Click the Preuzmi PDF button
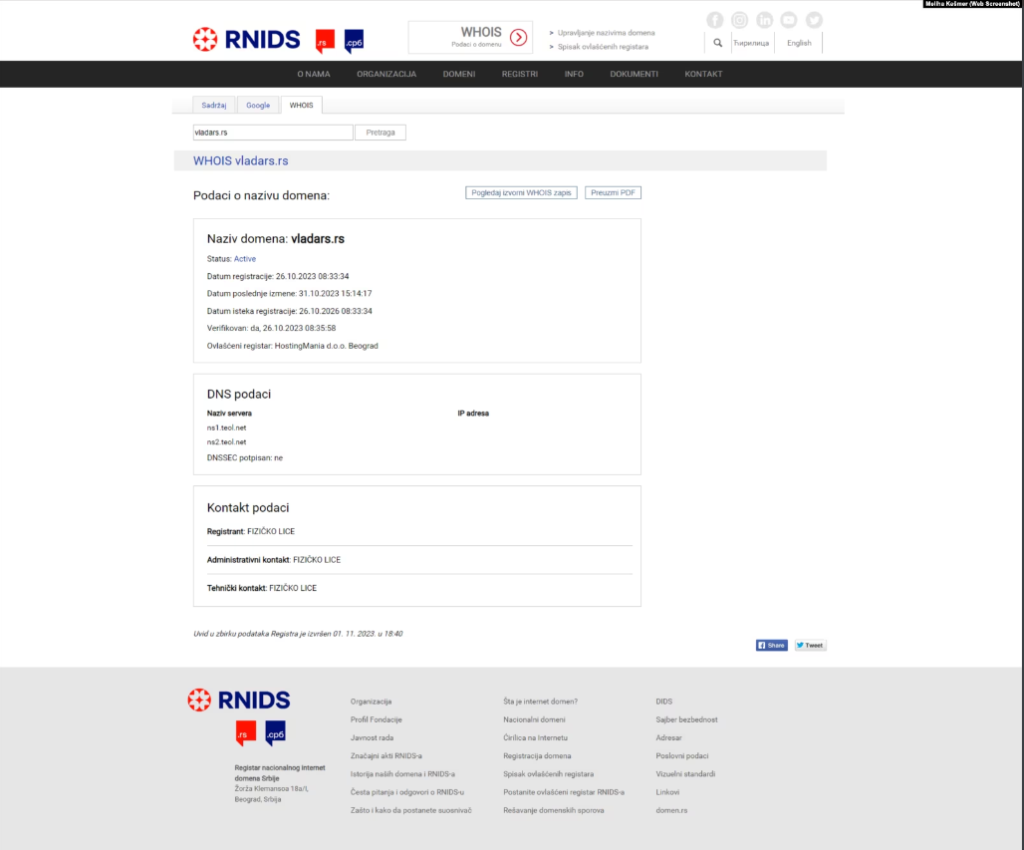This screenshot has width=1024, height=850. pyautogui.click(x=613, y=192)
